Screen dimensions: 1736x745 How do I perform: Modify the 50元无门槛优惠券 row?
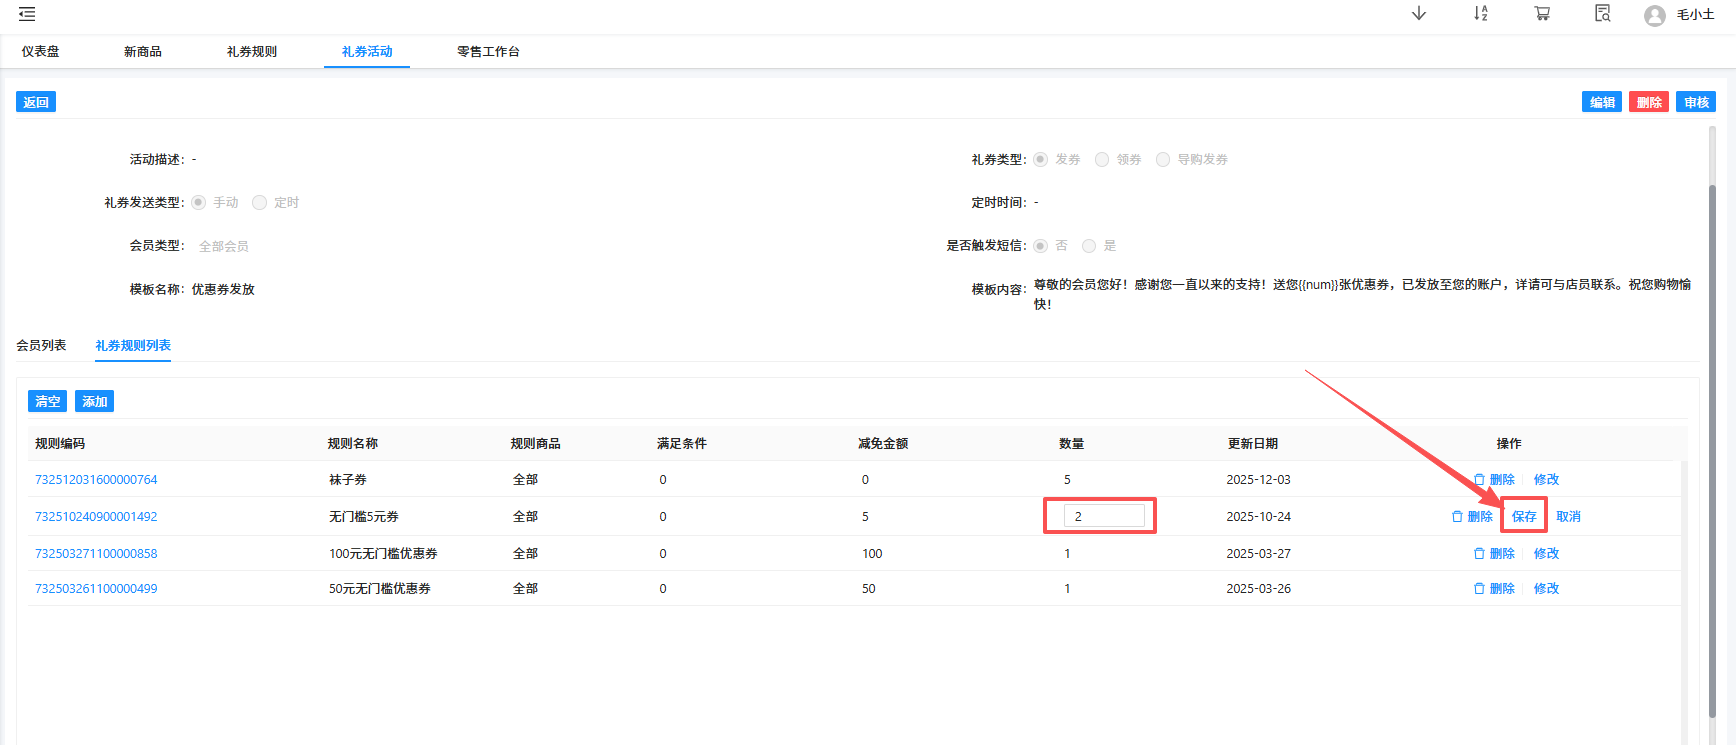pyautogui.click(x=1546, y=589)
